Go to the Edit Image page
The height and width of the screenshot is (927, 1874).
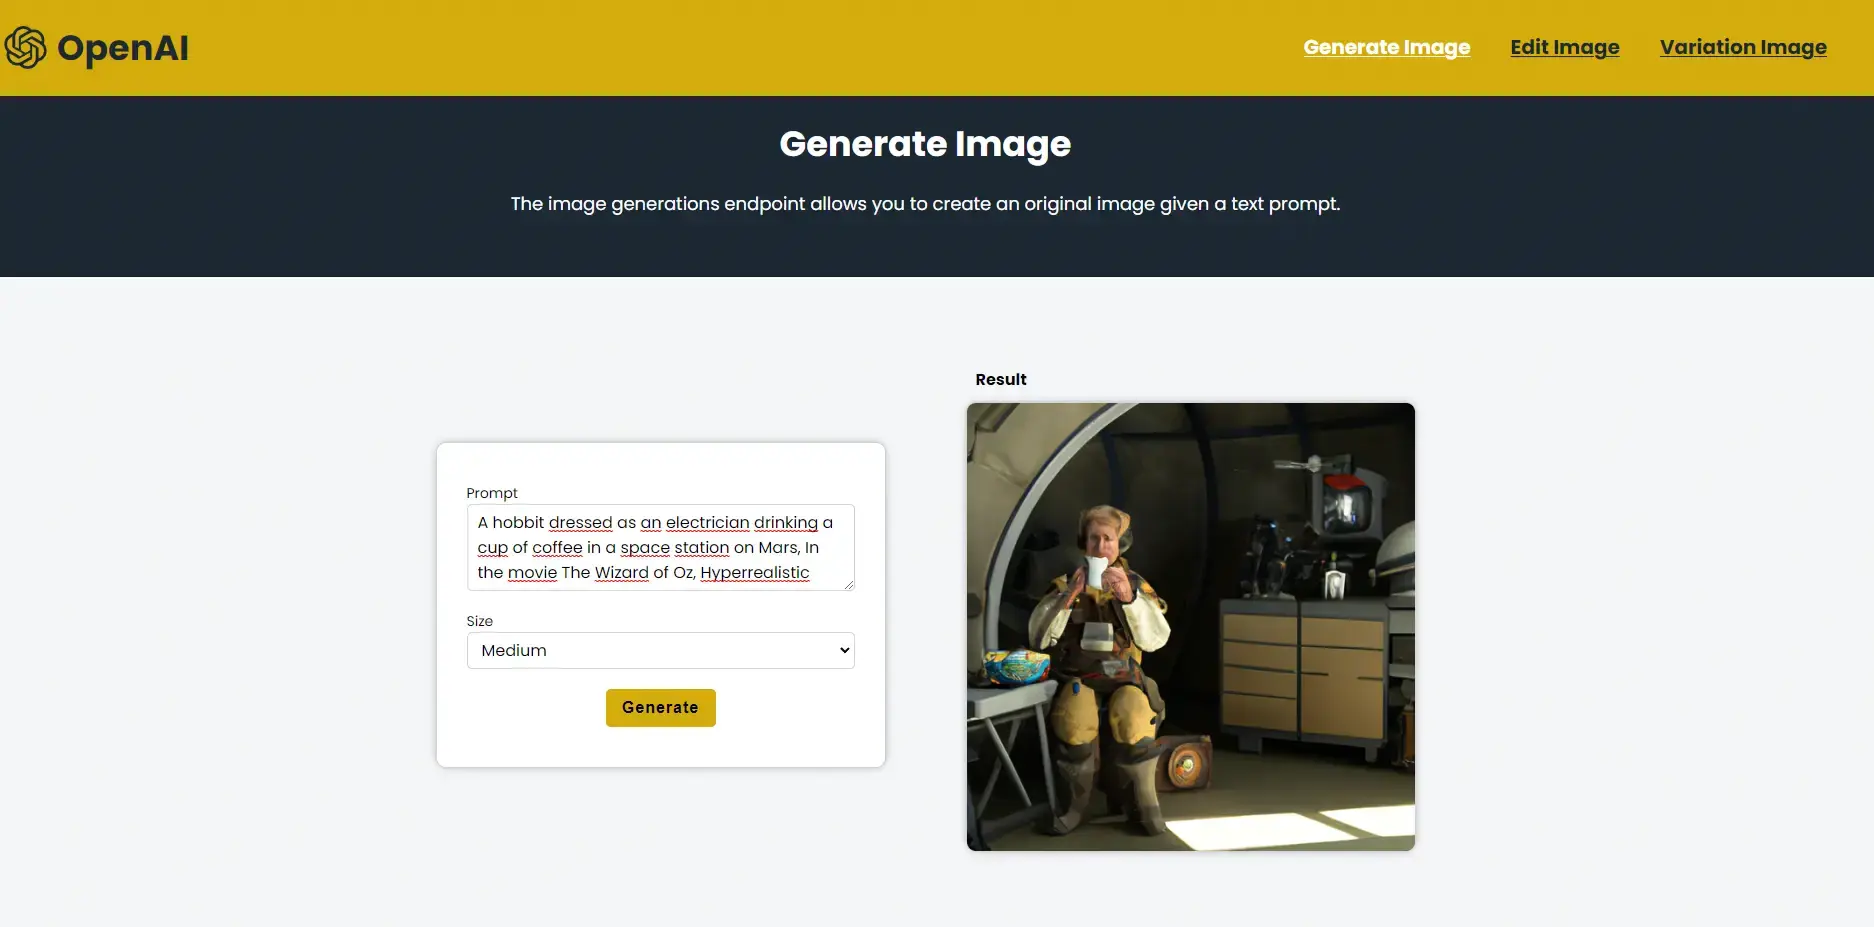click(1564, 47)
